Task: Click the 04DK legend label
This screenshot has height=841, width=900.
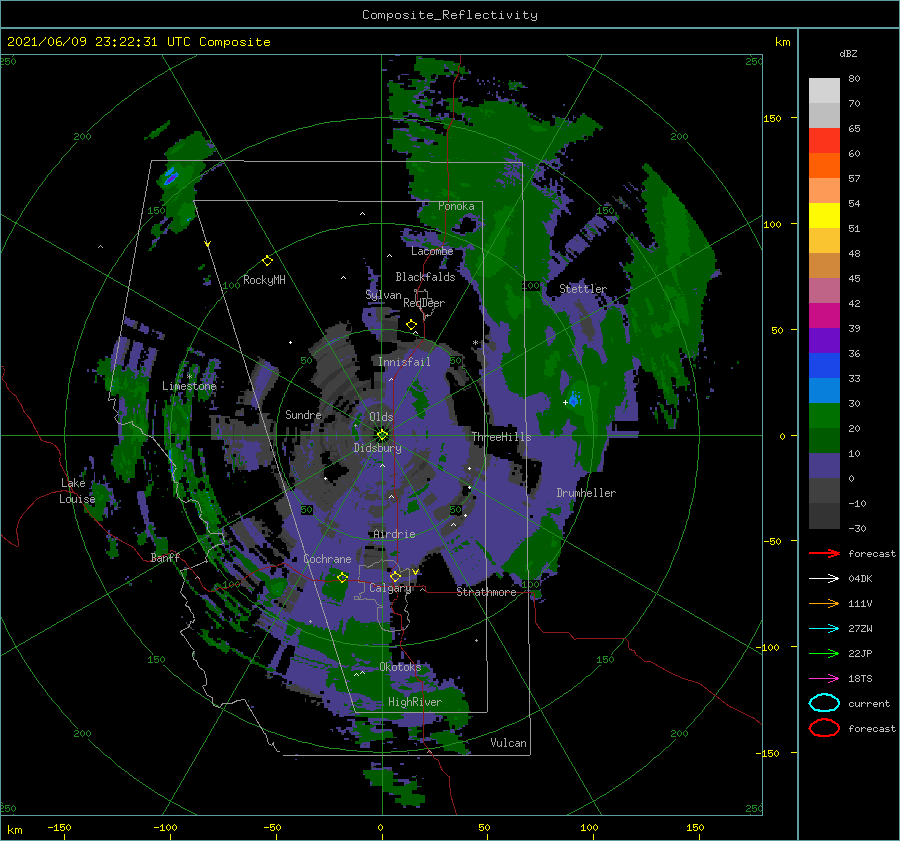Action: coord(860,578)
